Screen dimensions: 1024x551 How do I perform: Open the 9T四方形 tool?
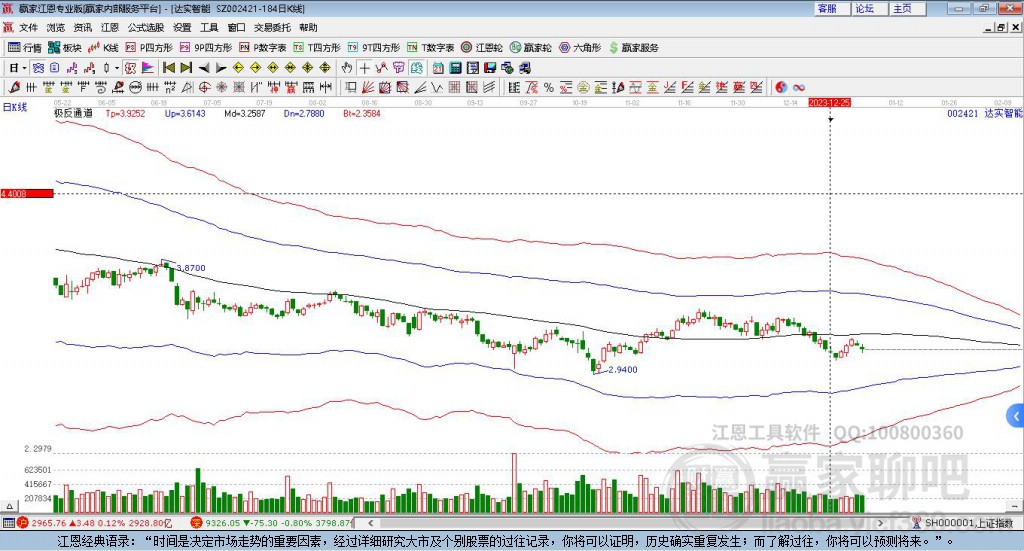pyautogui.click(x=374, y=48)
